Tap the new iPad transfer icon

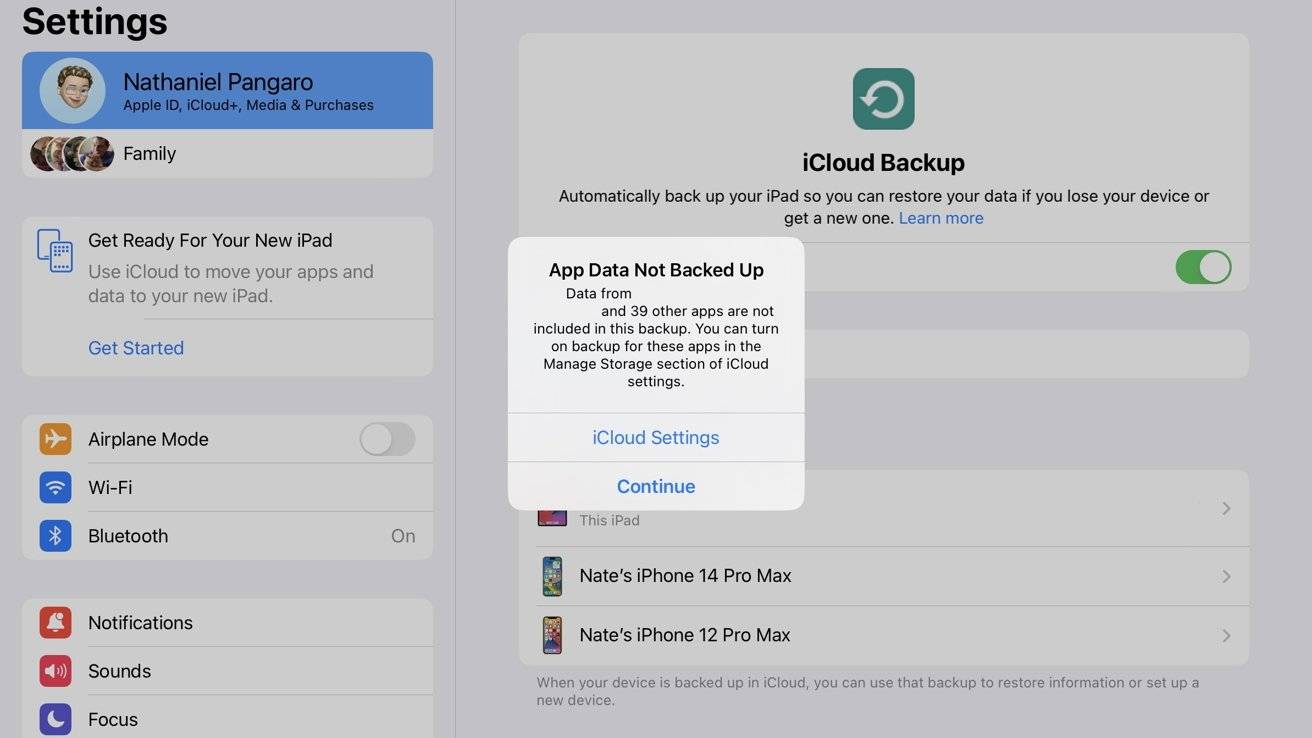coord(55,250)
